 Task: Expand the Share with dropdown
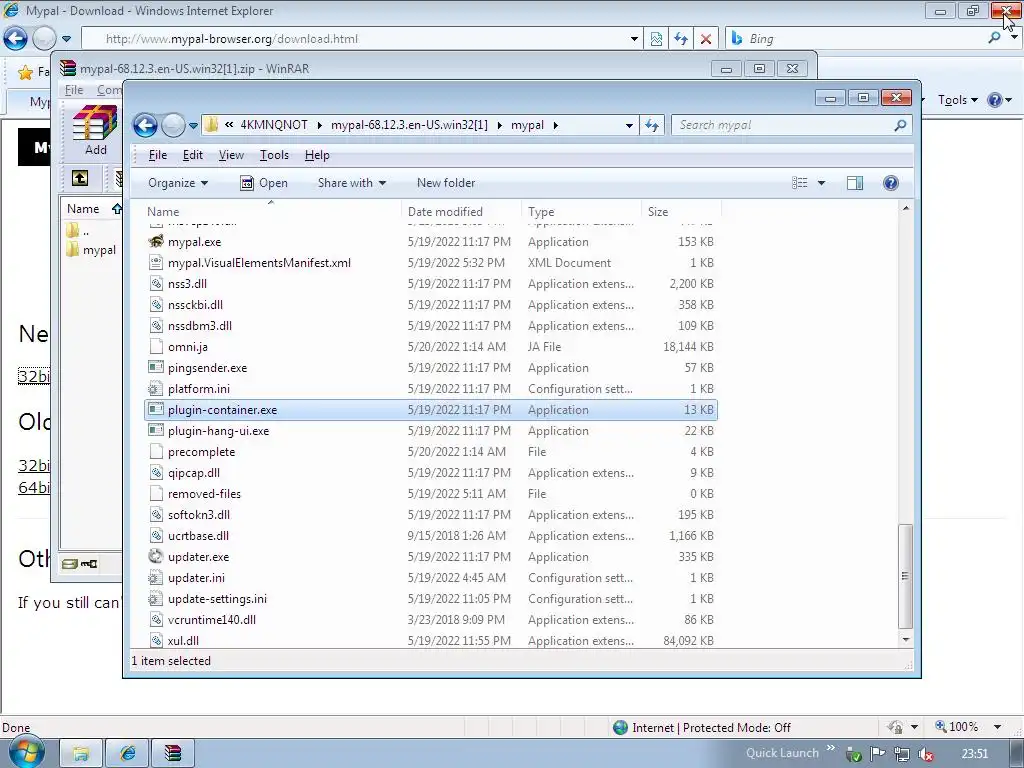point(351,183)
